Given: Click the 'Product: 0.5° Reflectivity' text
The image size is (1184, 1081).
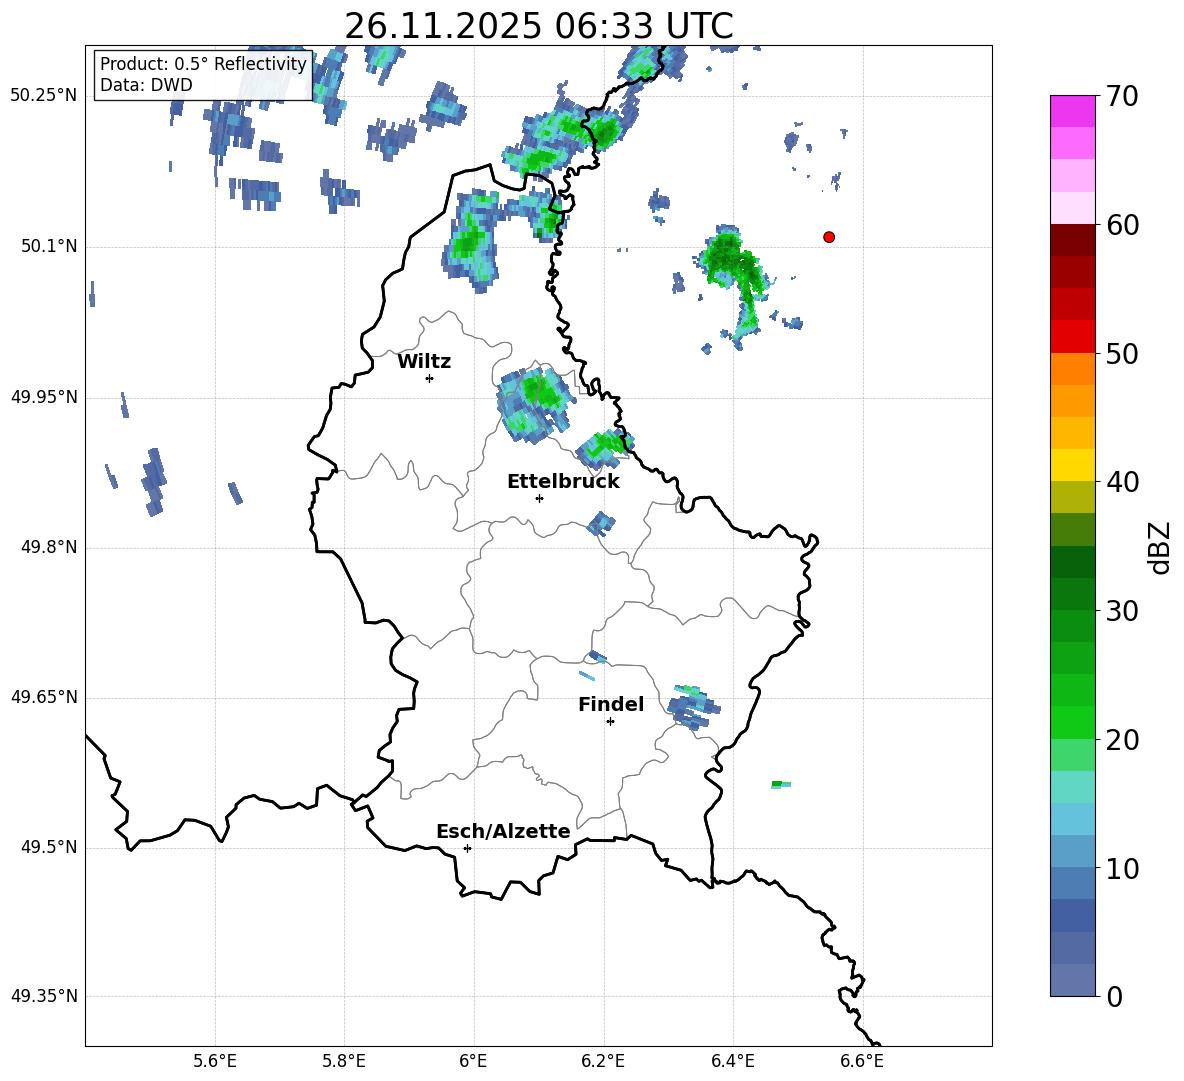Looking at the screenshot, I should (203, 63).
